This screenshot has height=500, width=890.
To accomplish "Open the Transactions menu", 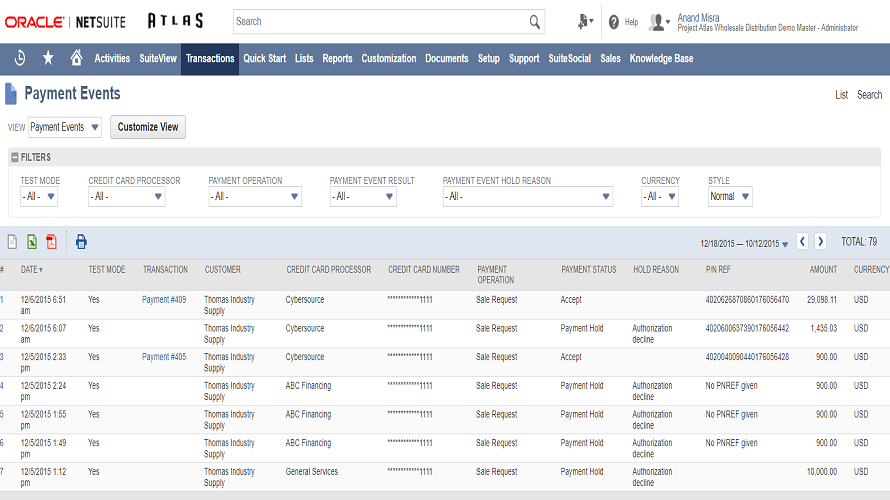I will coord(210,59).
